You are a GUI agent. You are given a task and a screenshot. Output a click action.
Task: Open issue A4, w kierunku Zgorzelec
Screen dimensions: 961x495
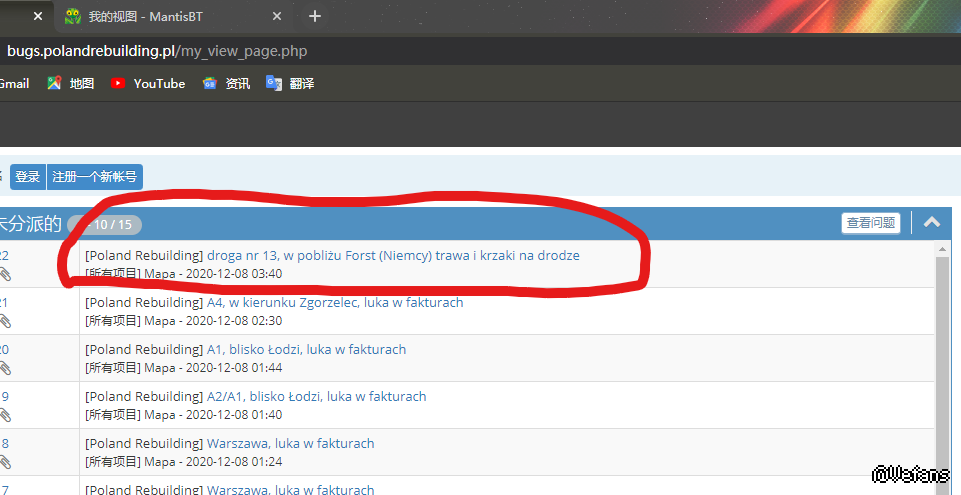click(x=335, y=302)
